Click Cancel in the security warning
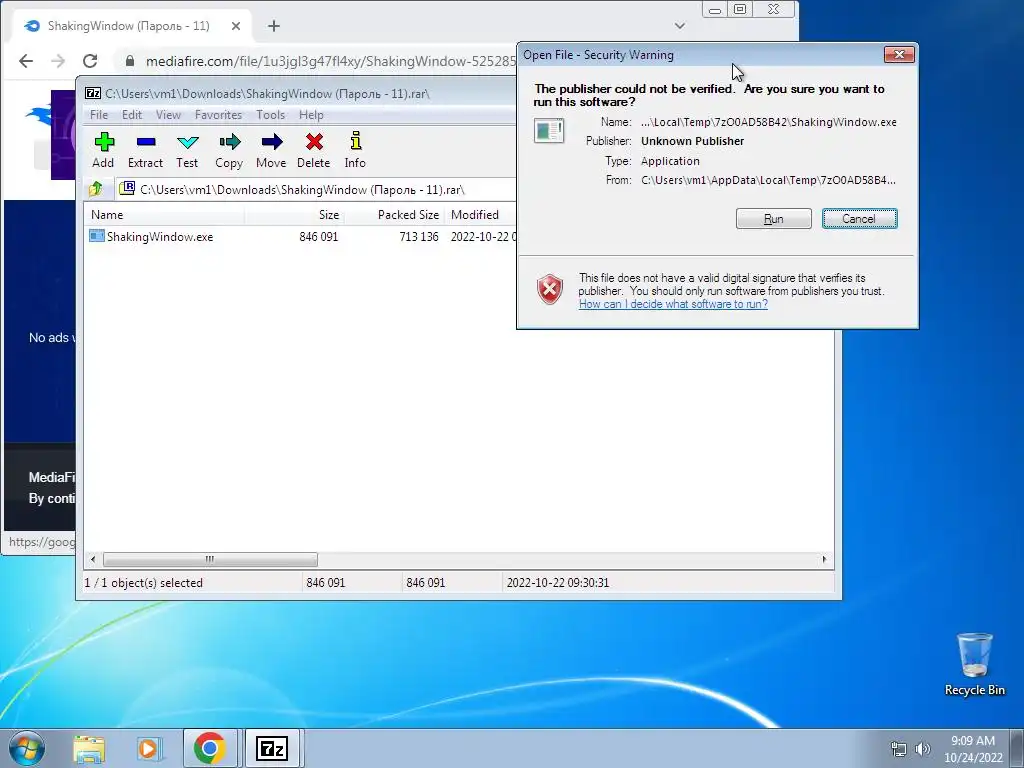Image resolution: width=1024 pixels, height=768 pixels. [x=859, y=219]
